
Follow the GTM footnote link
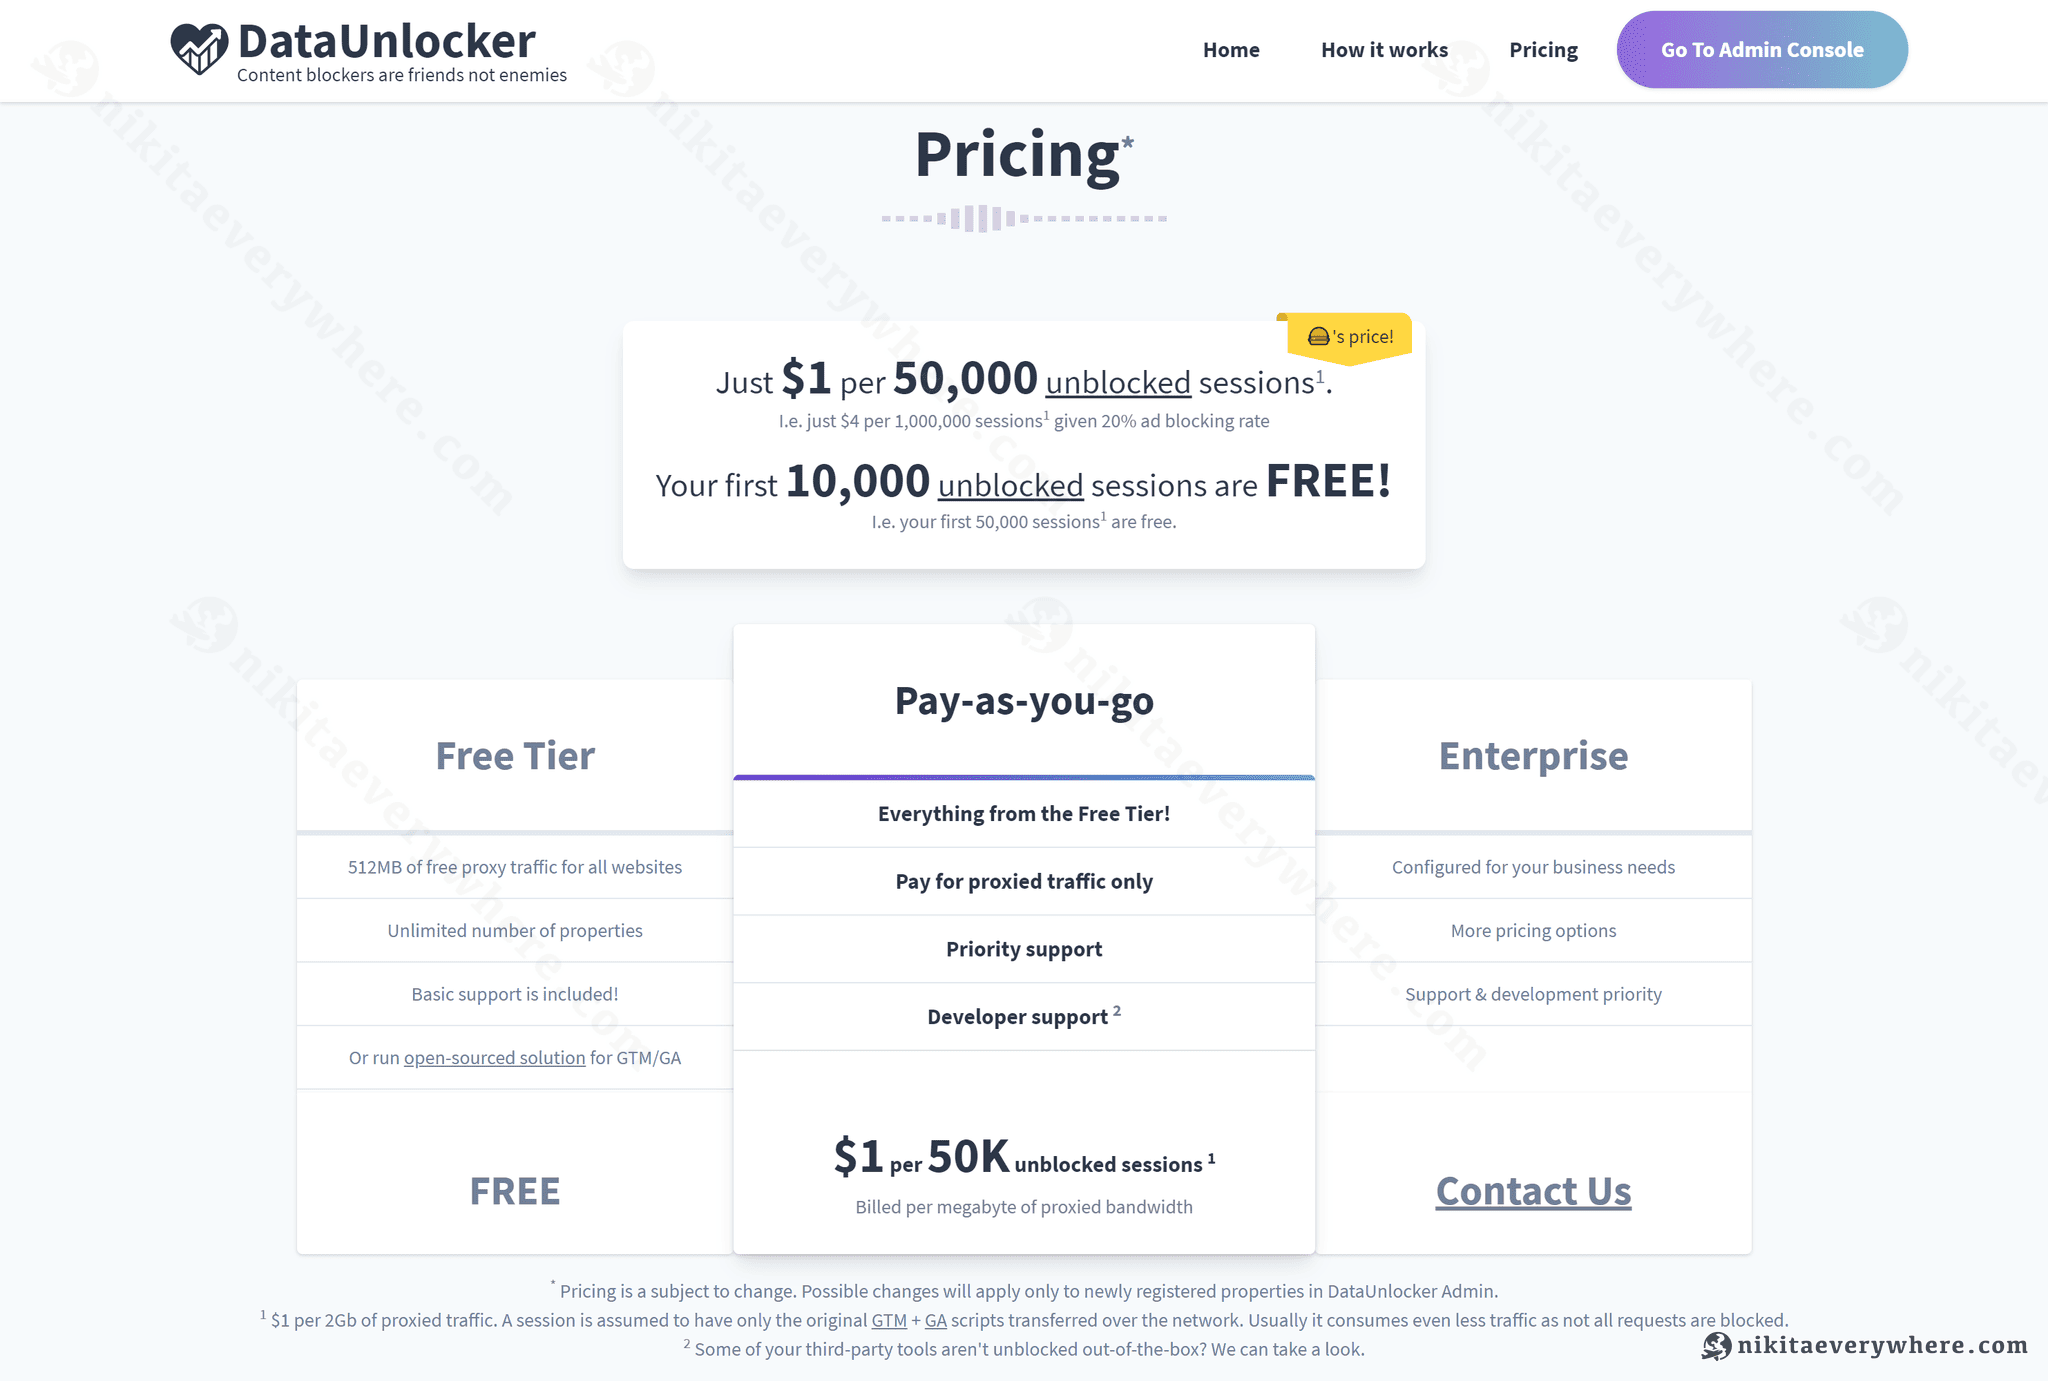889,1321
